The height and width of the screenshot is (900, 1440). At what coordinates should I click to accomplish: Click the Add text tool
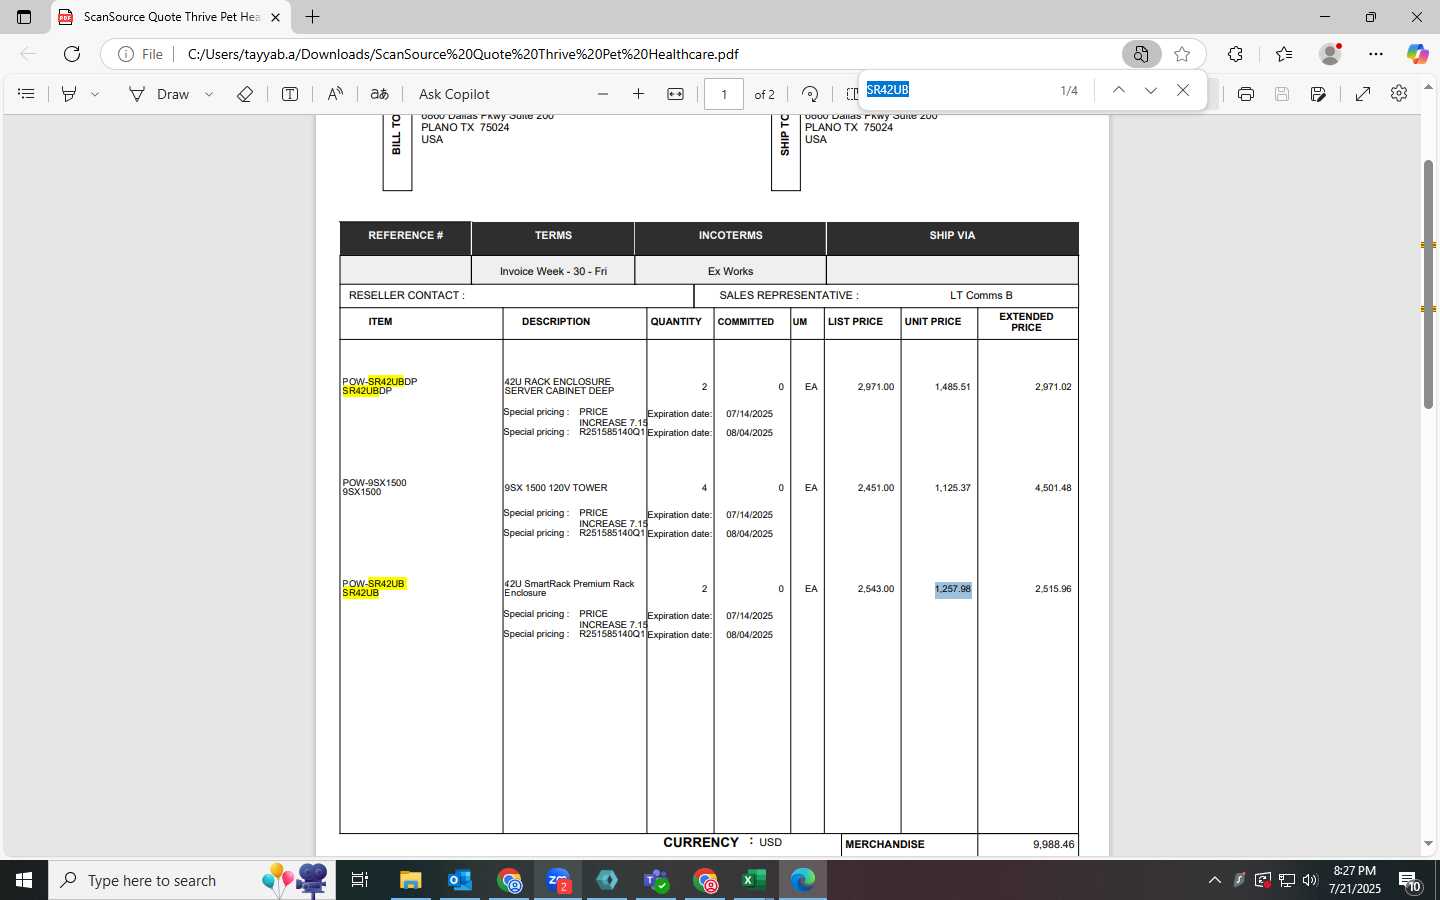290,94
